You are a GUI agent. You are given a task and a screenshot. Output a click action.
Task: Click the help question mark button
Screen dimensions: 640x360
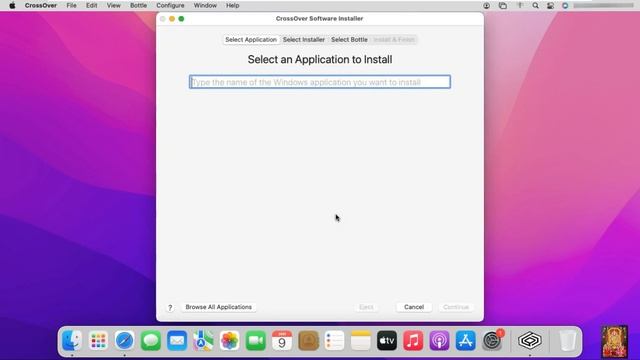170,307
